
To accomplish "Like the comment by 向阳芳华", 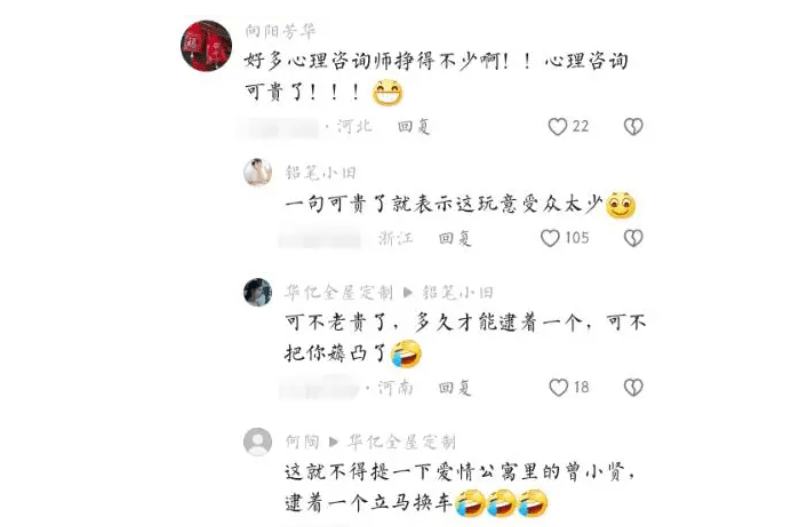I will pos(557,126).
